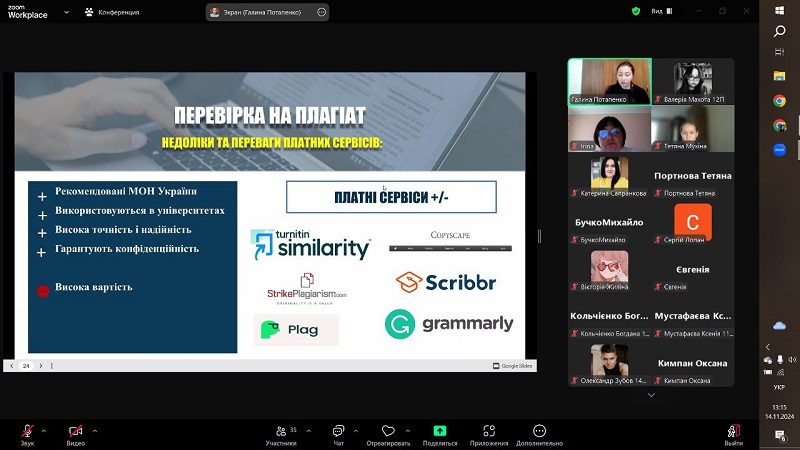800x450 pixels.
Task: Click green Поделиться share screen button
Action: (x=440, y=435)
